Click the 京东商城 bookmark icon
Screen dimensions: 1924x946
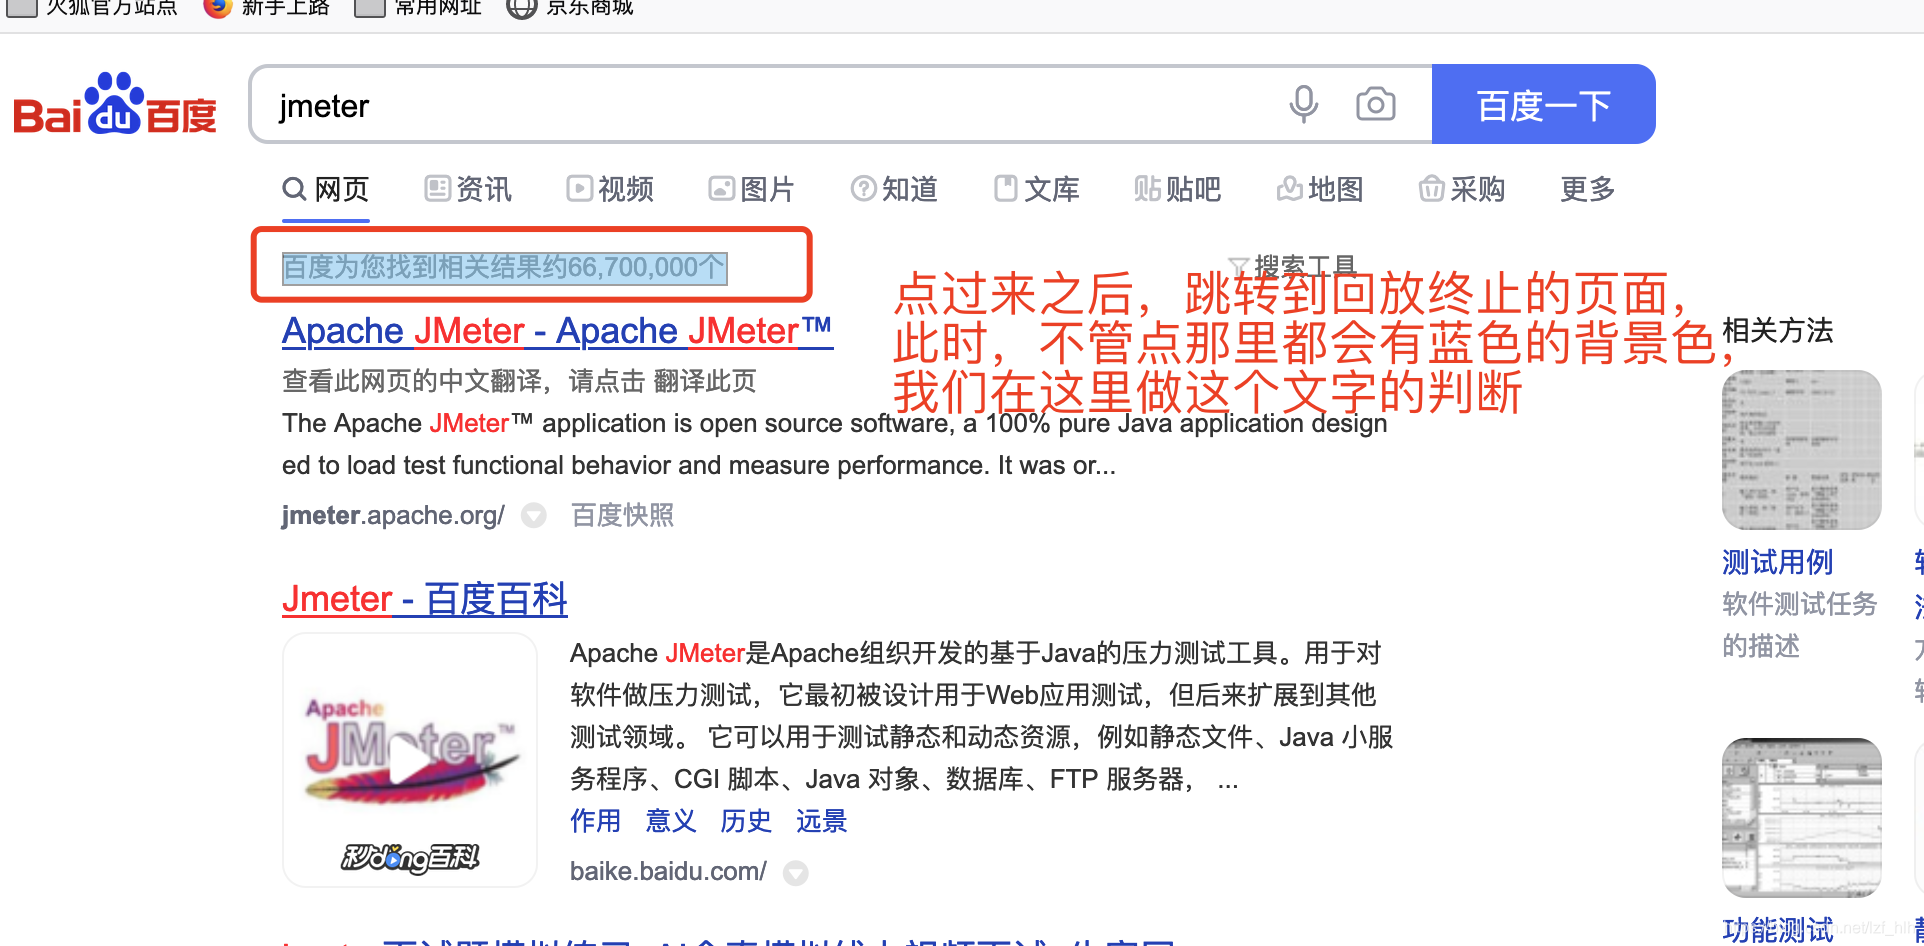(x=521, y=9)
